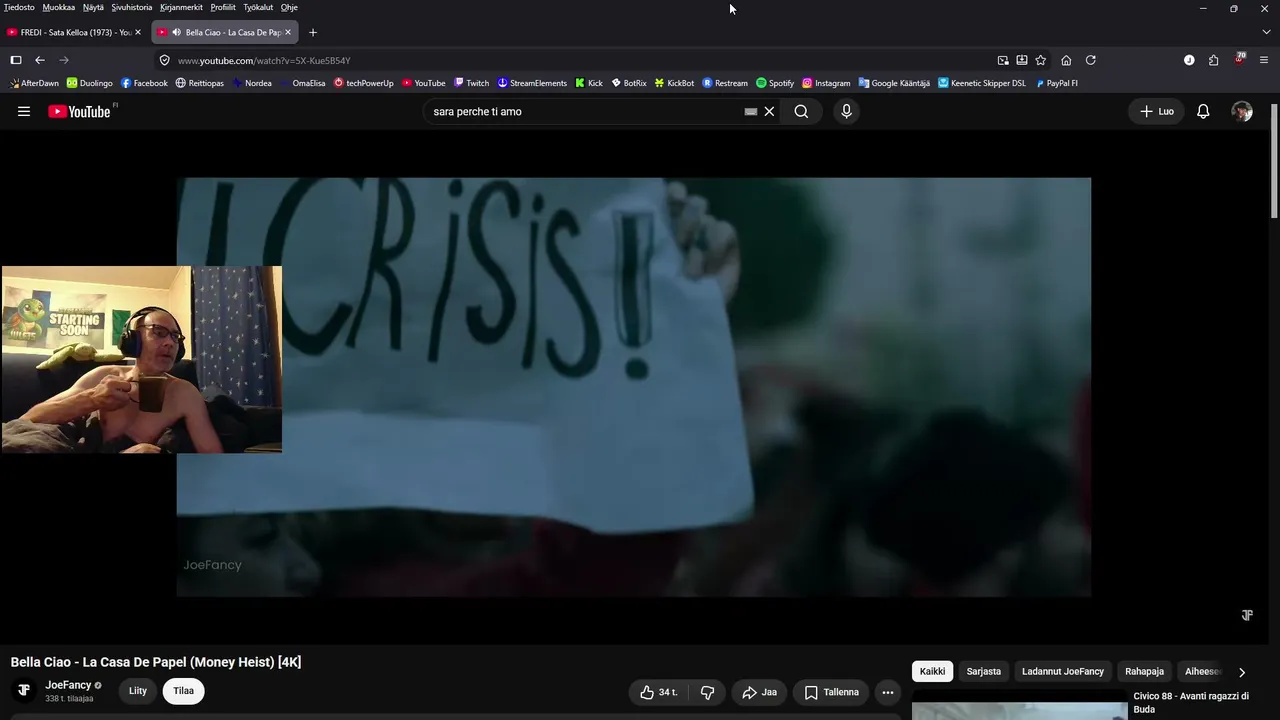
Task: Open the Twitch bookmark
Action: click(x=472, y=83)
